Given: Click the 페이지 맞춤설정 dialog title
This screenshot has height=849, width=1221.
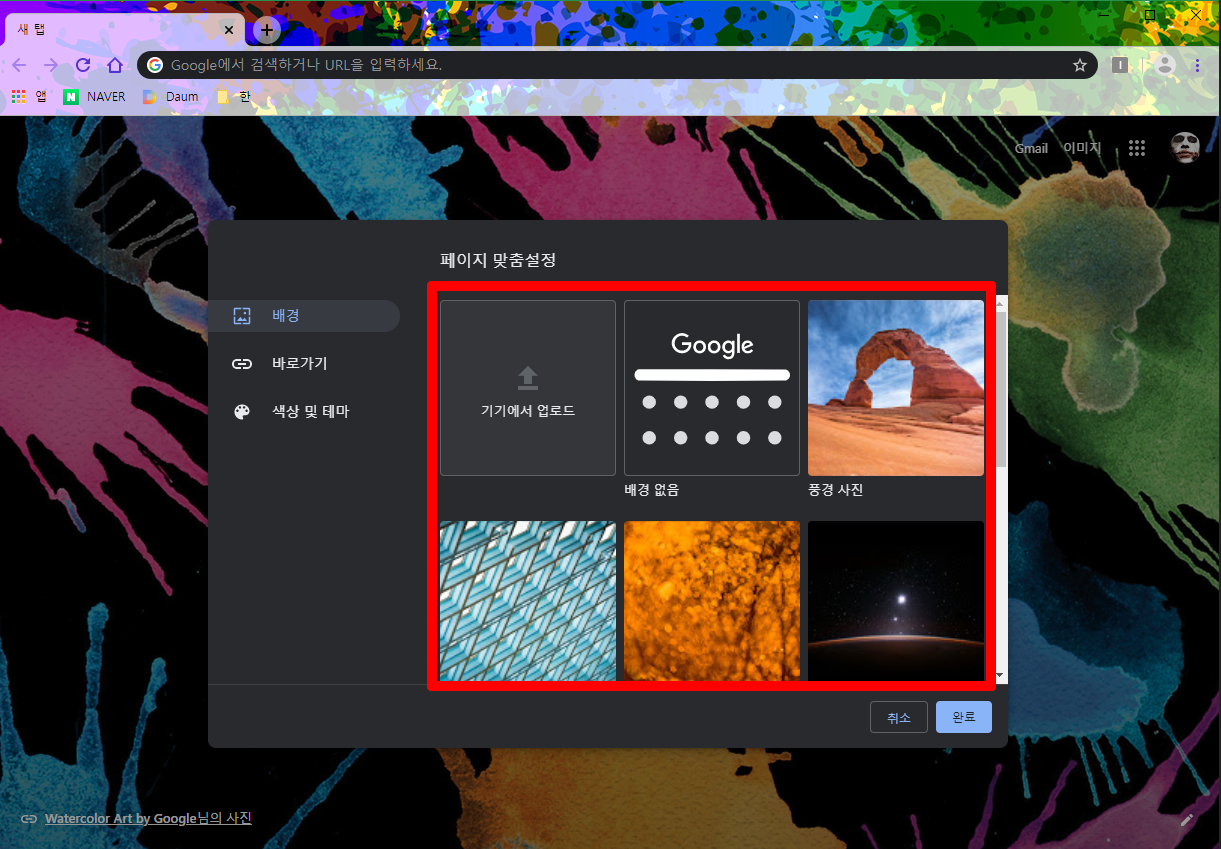Looking at the screenshot, I should [498, 260].
